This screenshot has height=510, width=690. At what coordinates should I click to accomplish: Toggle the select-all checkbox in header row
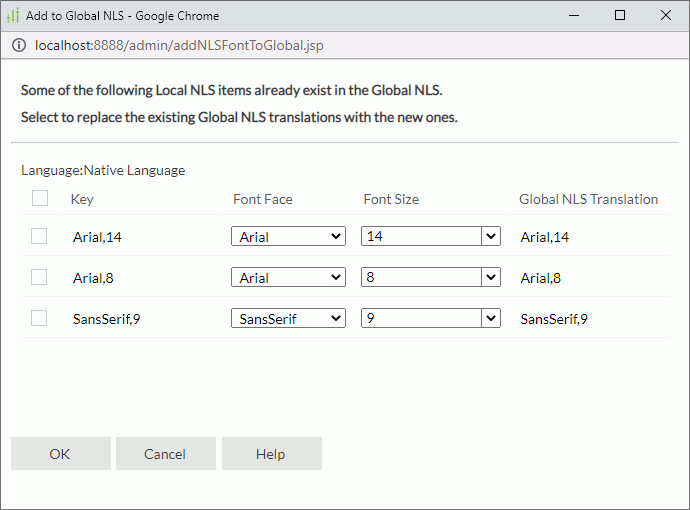(40, 198)
